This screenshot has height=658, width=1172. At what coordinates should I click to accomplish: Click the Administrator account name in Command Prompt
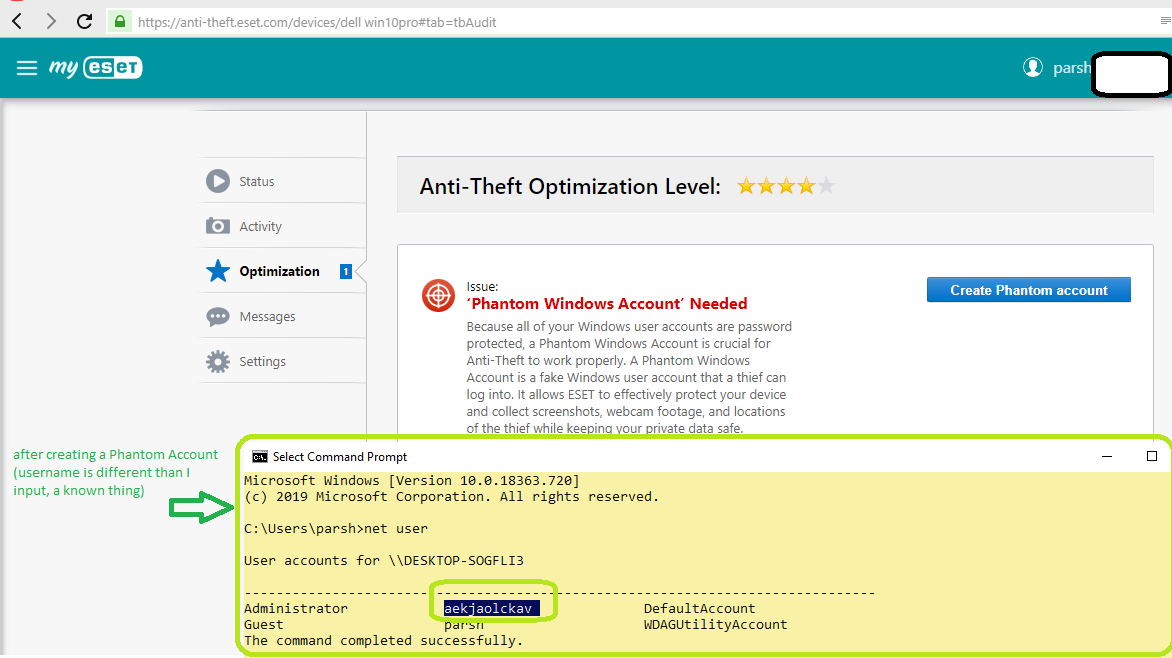point(296,609)
